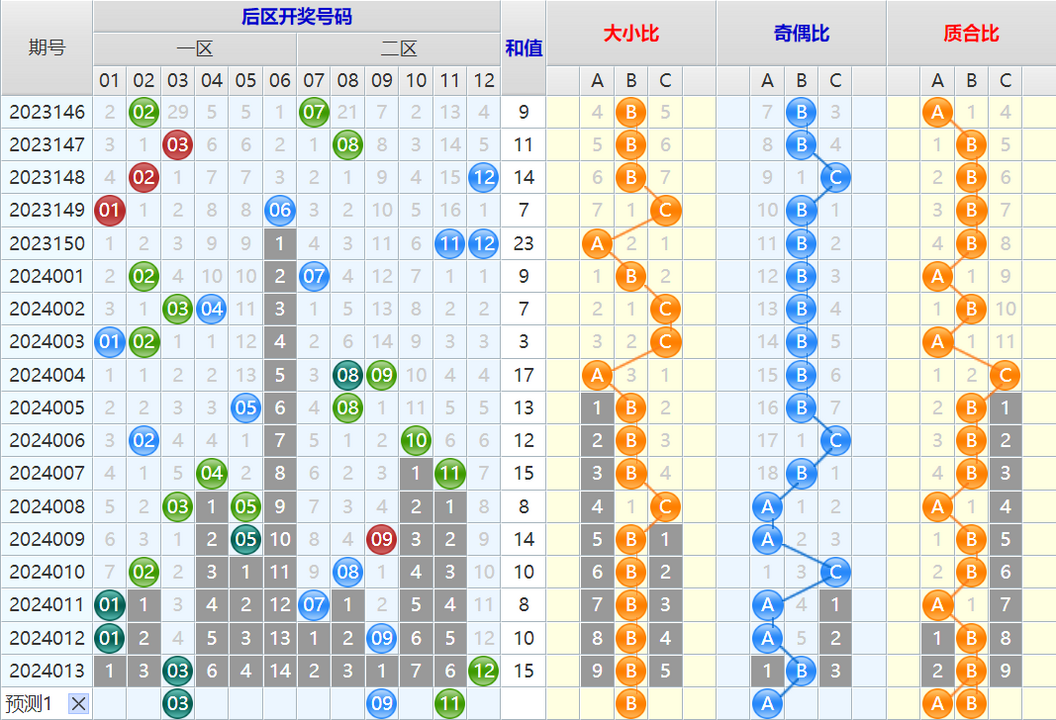Select ball 11 in the 预测1 row
This screenshot has width=1056, height=720.
click(x=450, y=704)
